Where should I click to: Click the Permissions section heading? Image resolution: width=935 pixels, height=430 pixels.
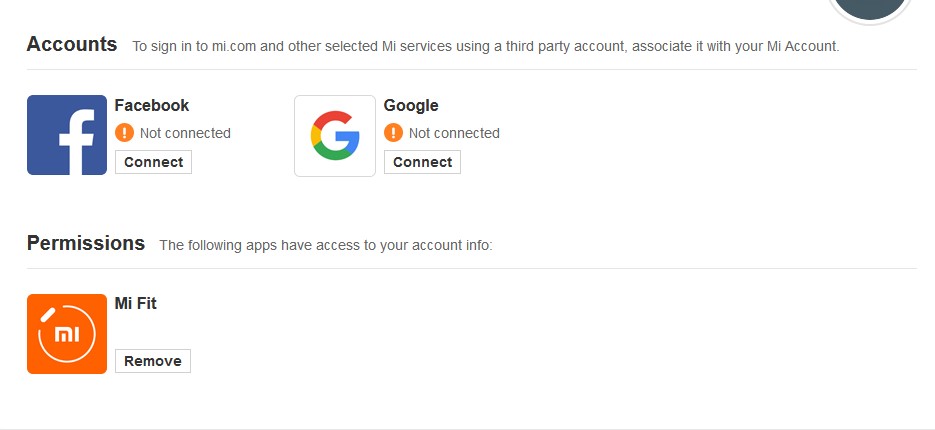tap(86, 243)
